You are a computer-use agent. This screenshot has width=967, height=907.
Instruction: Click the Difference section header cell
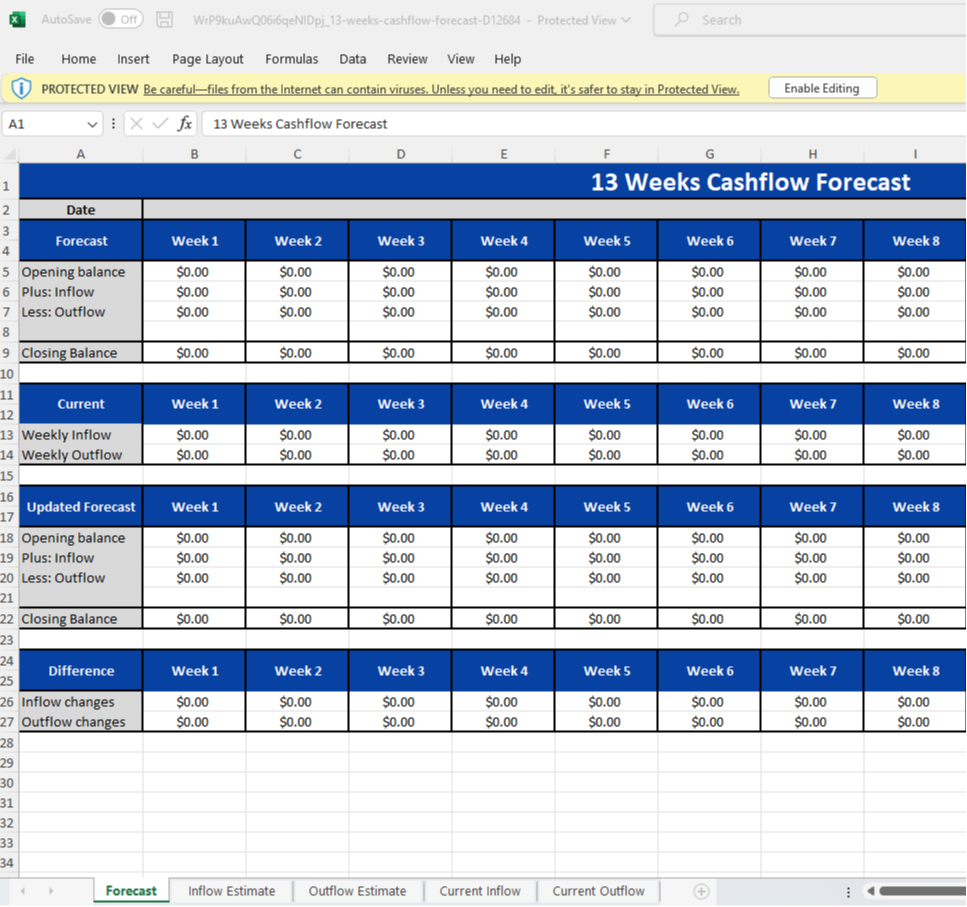coord(81,671)
